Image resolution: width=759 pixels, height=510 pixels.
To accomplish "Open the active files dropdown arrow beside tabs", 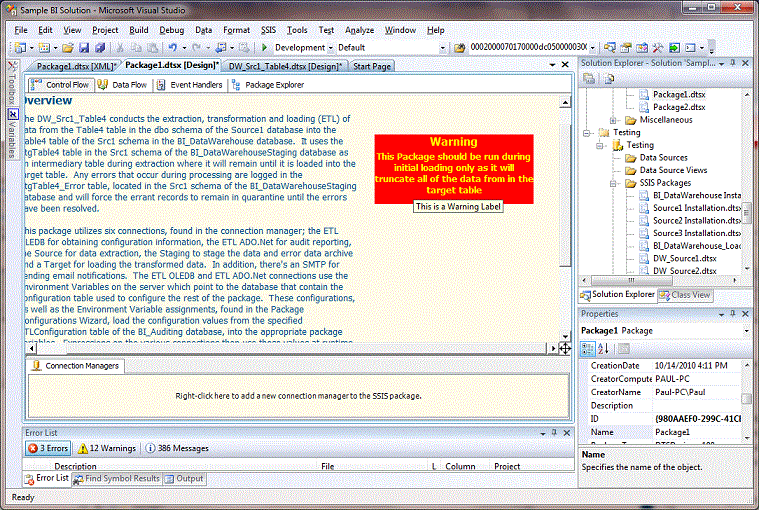I will (x=552, y=64).
